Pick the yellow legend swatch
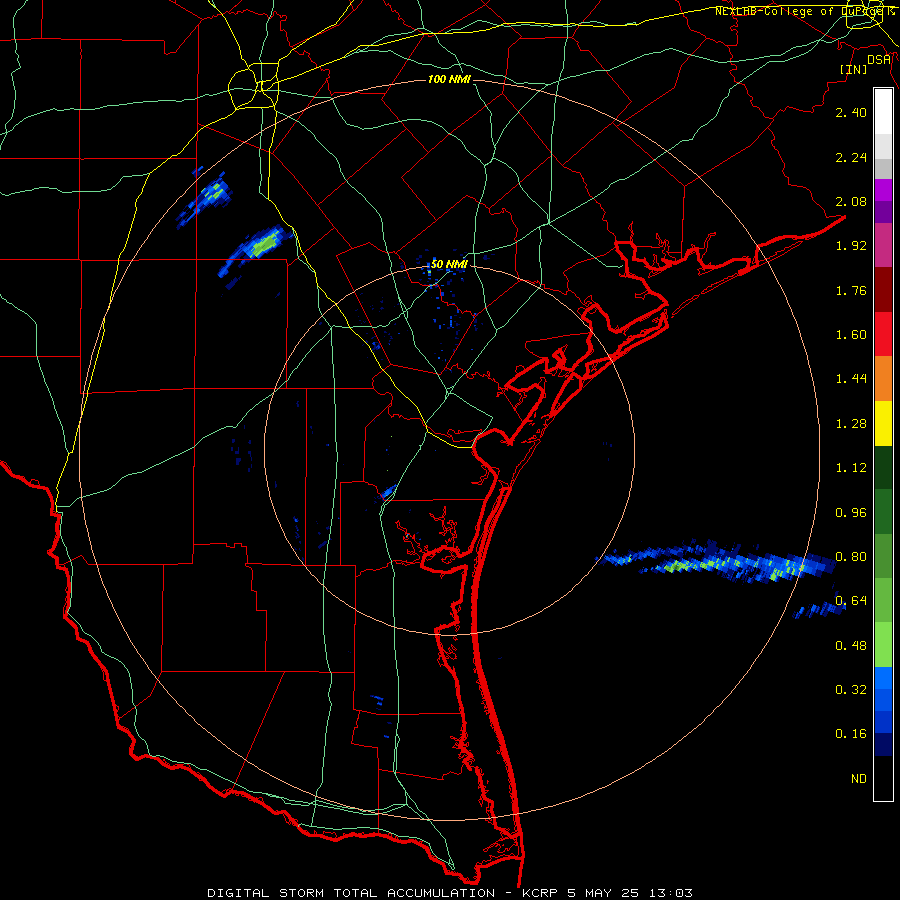Screen dimensions: 900x900 (883, 424)
